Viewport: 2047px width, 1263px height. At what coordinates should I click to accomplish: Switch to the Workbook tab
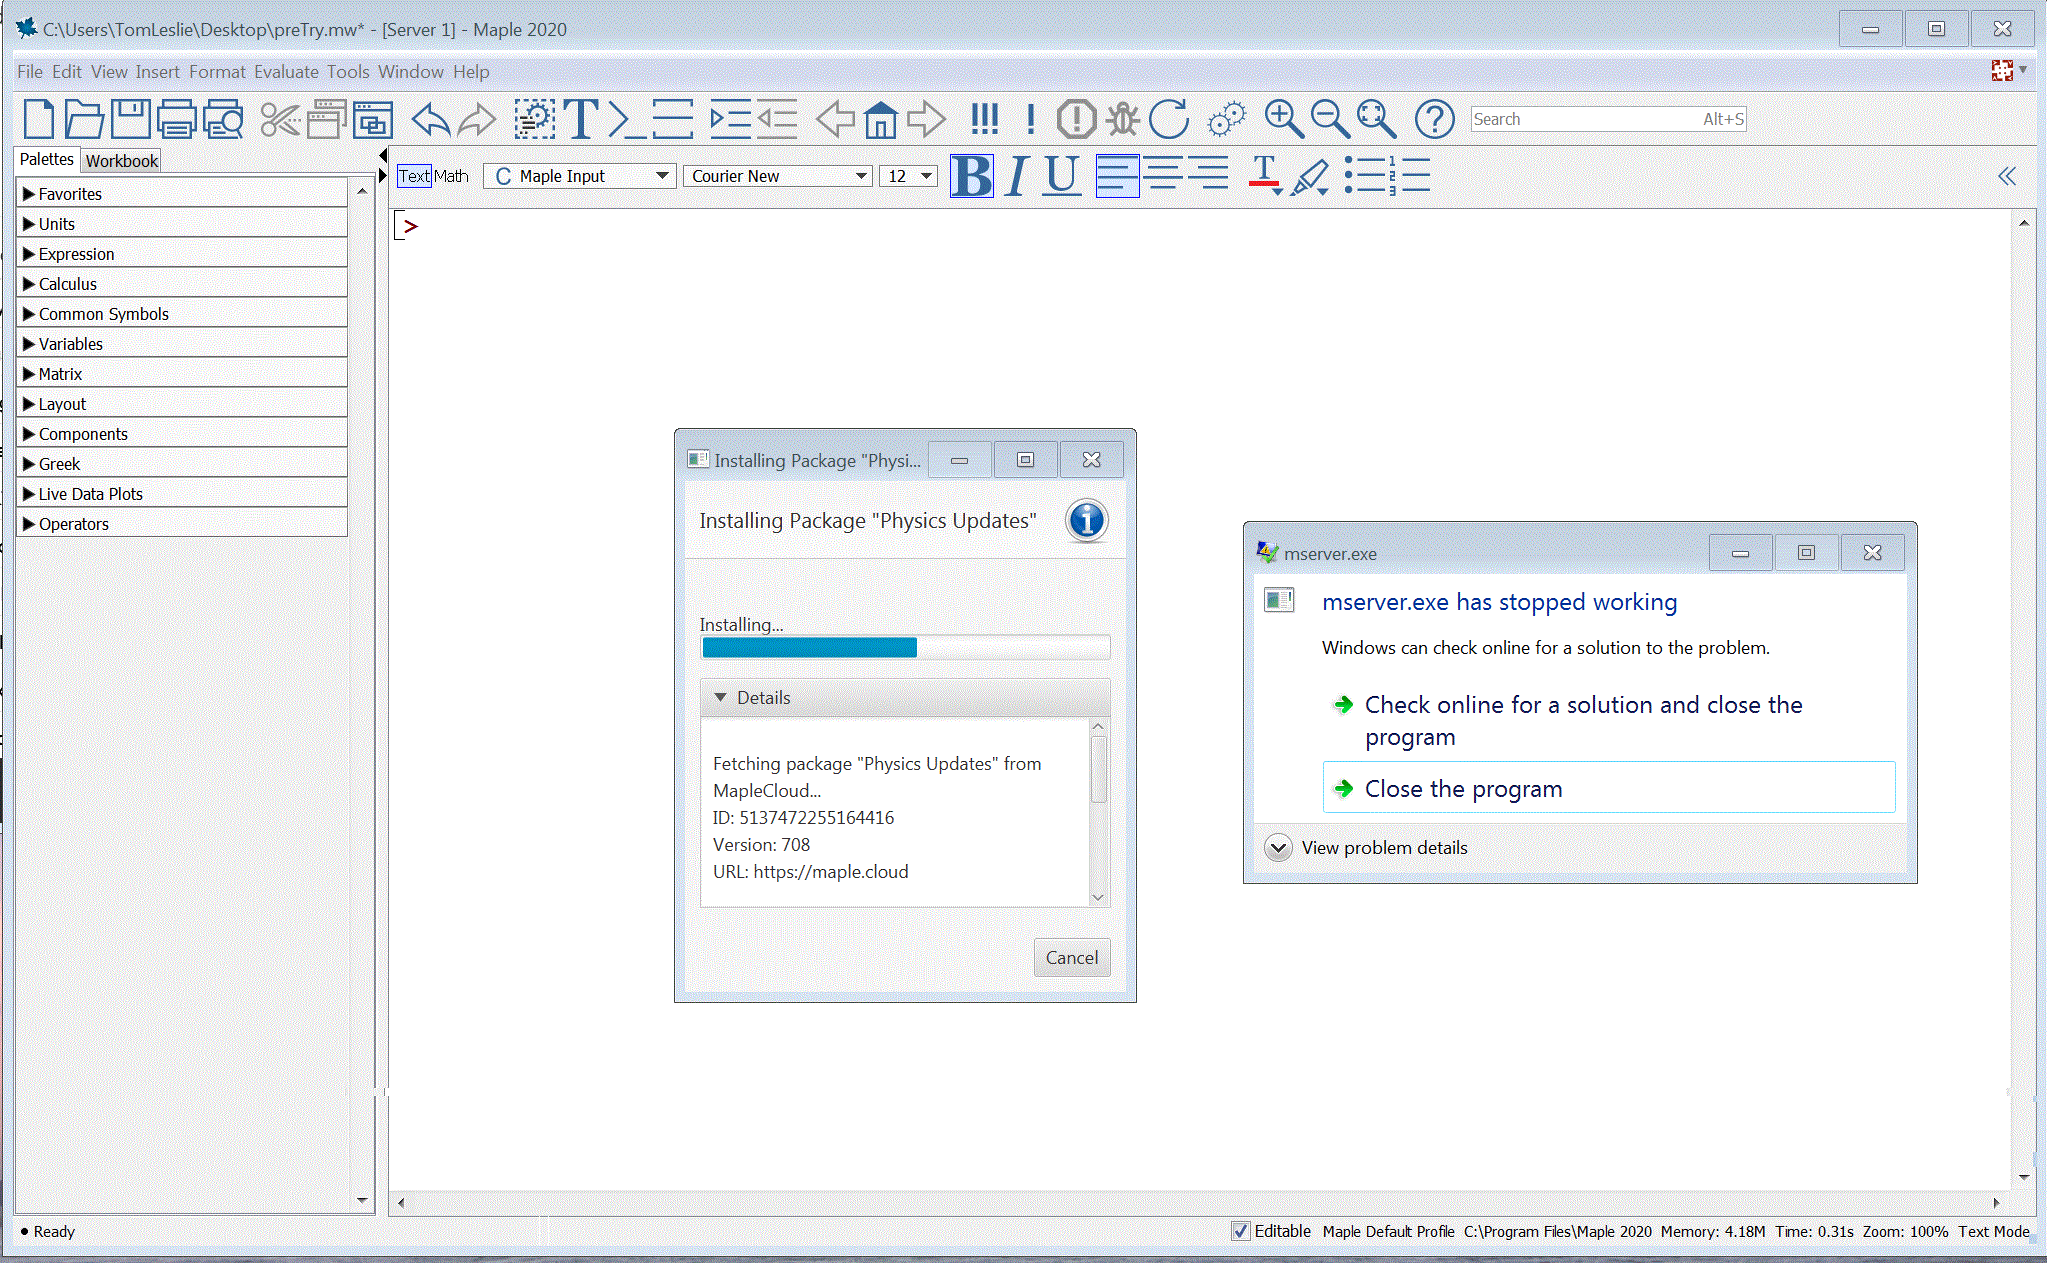pyautogui.click(x=121, y=160)
